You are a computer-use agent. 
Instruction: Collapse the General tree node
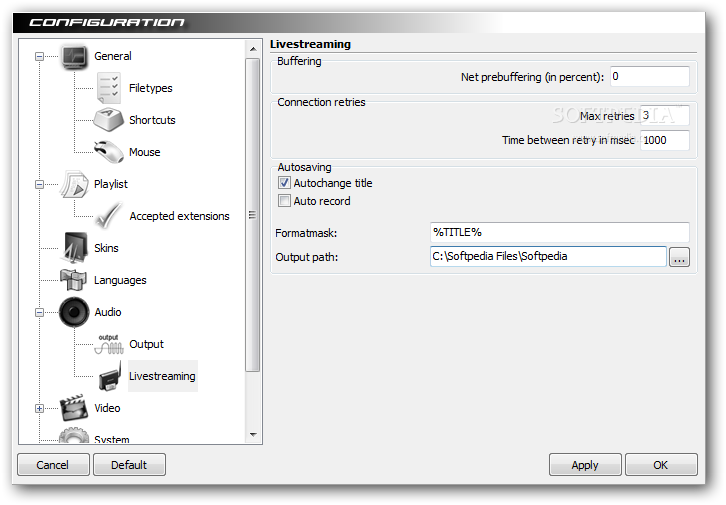39,56
